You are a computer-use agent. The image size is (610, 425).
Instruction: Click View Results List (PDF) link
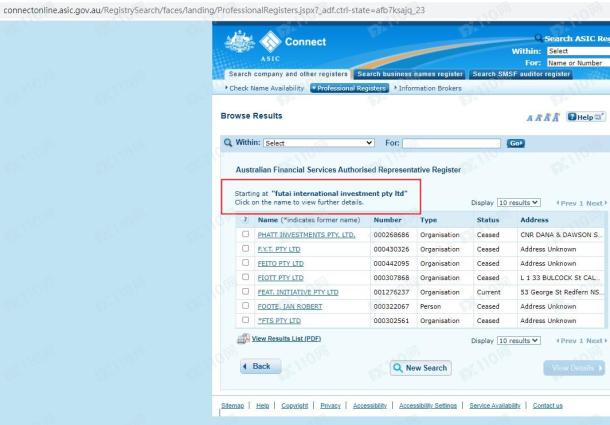[x=286, y=339]
